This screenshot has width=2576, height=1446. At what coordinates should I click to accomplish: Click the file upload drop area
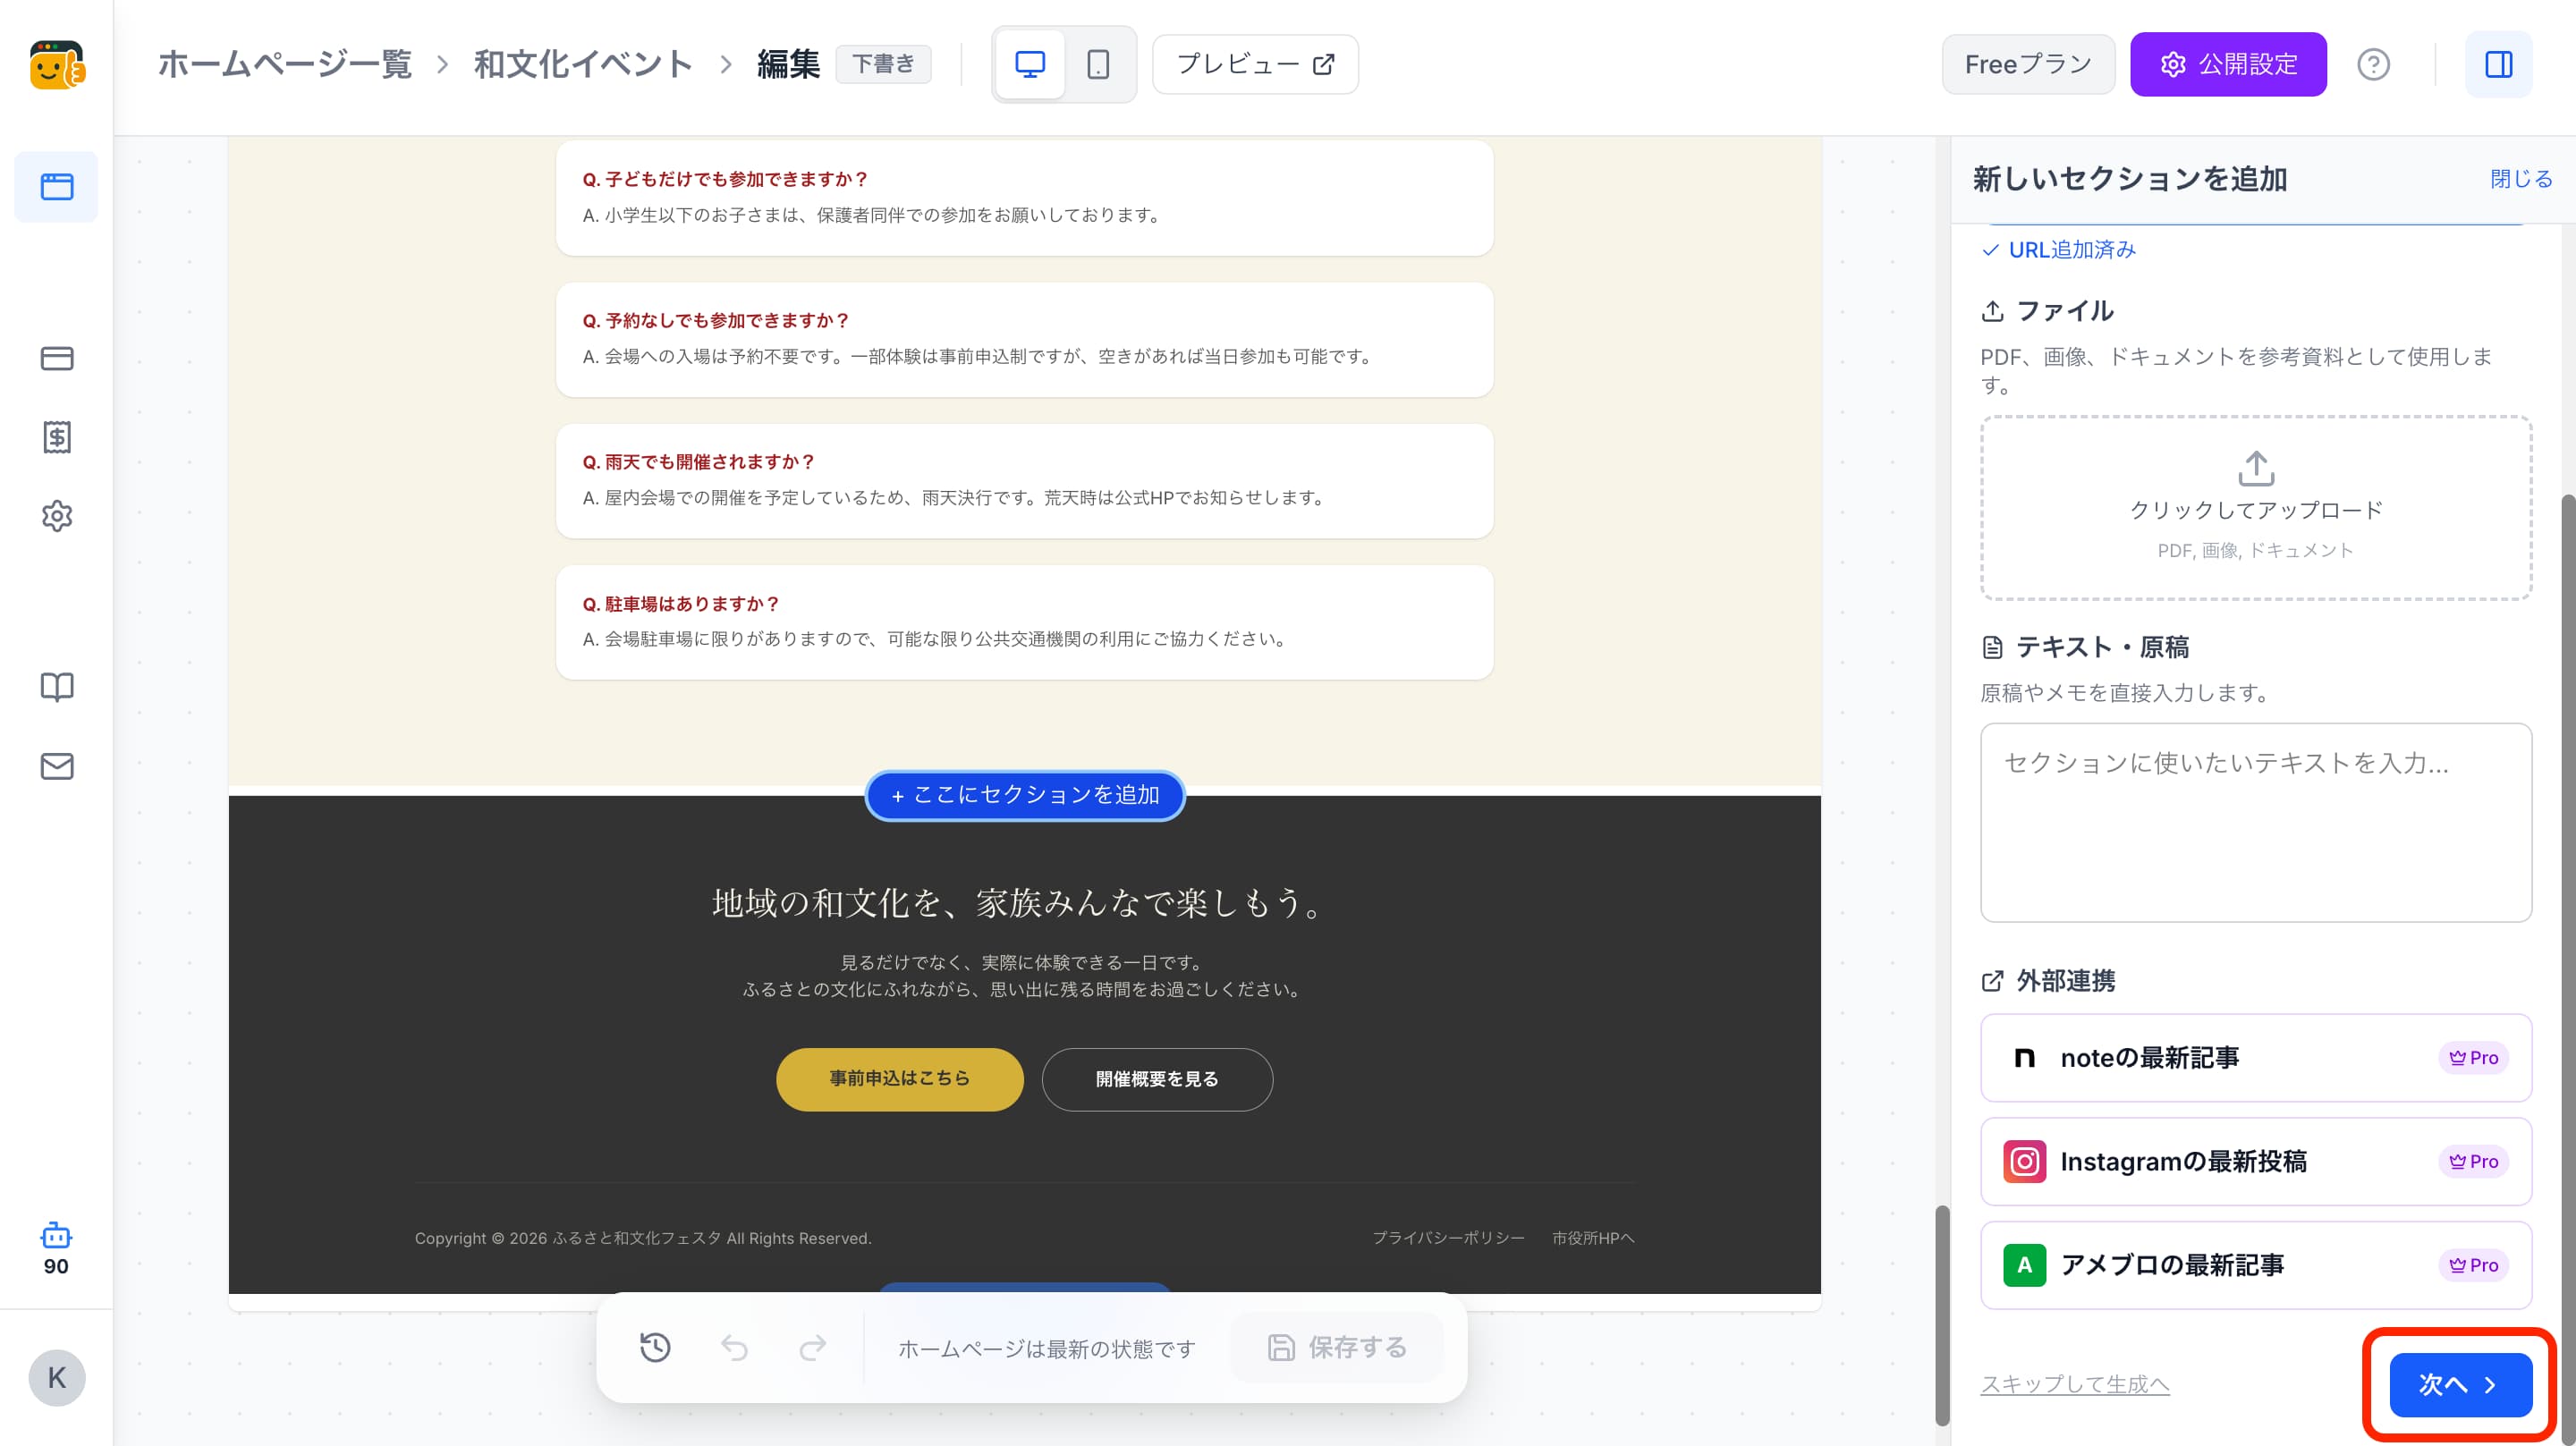coord(2256,508)
